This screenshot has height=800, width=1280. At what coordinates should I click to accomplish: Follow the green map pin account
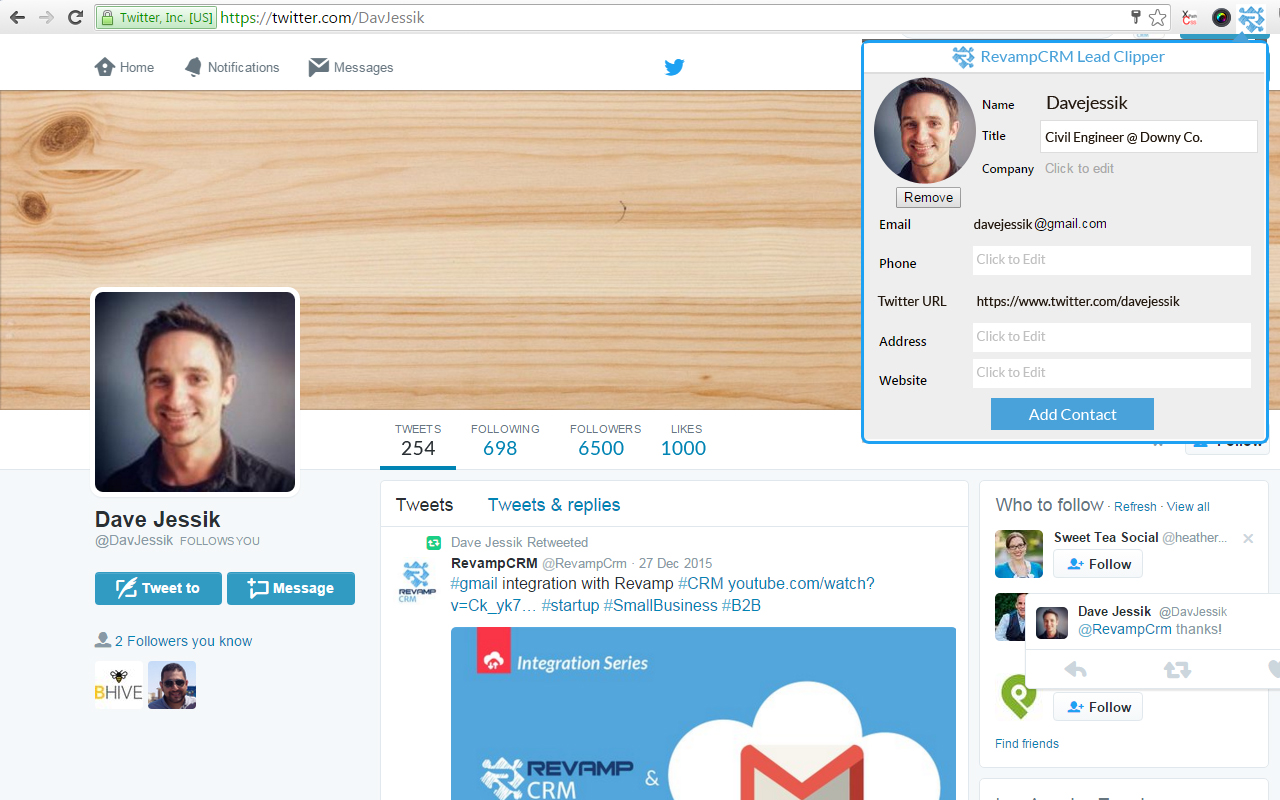coord(1098,707)
